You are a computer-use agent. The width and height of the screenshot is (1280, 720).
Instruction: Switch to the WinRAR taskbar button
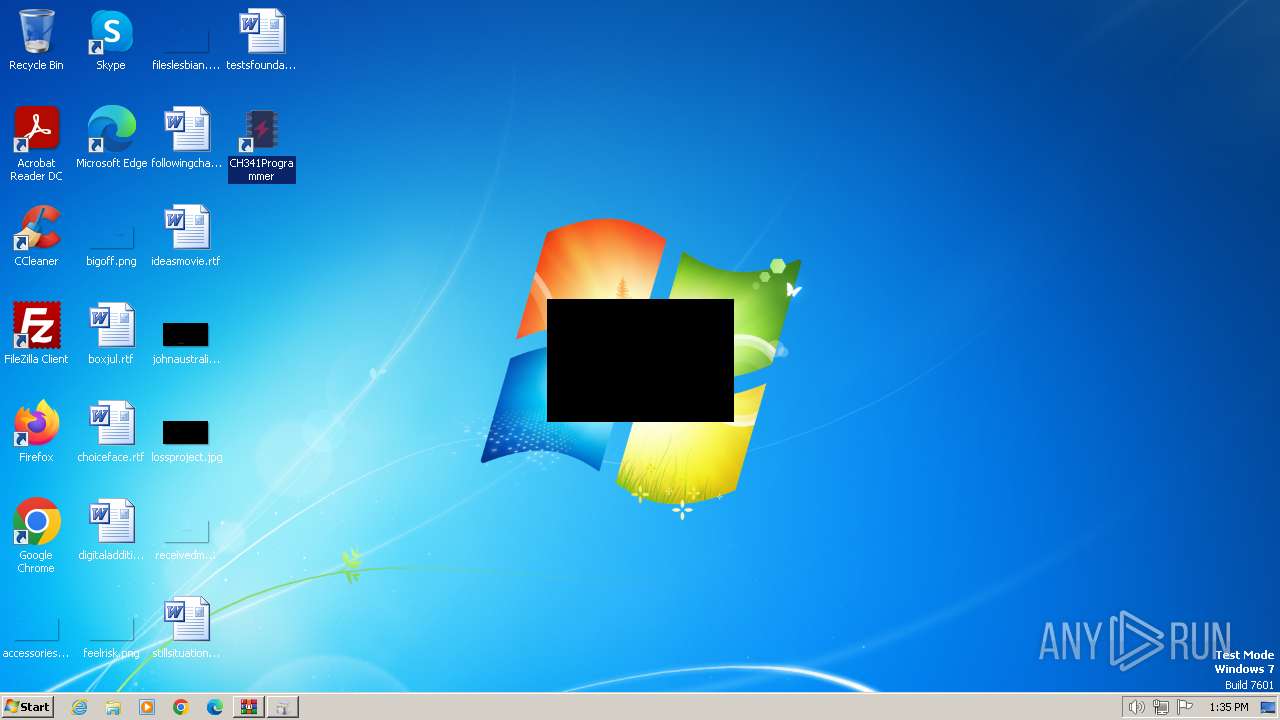tap(248, 707)
